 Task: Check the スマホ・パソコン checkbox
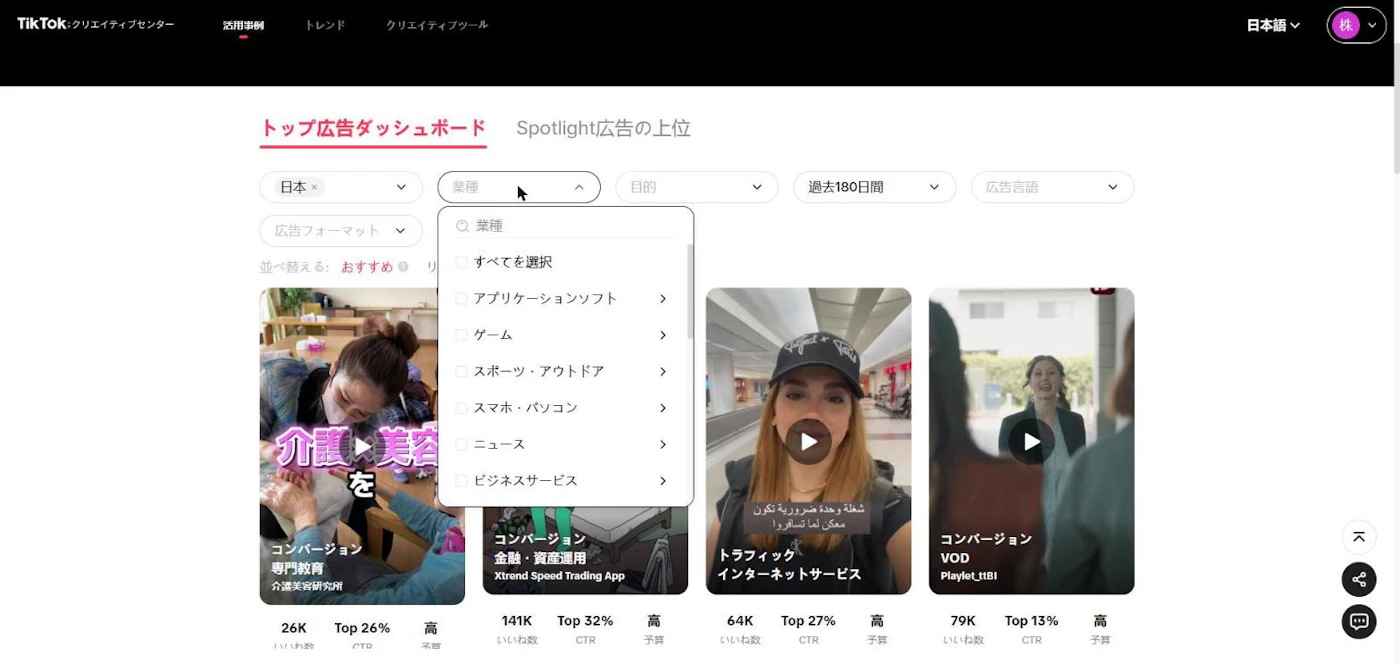[461, 408]
